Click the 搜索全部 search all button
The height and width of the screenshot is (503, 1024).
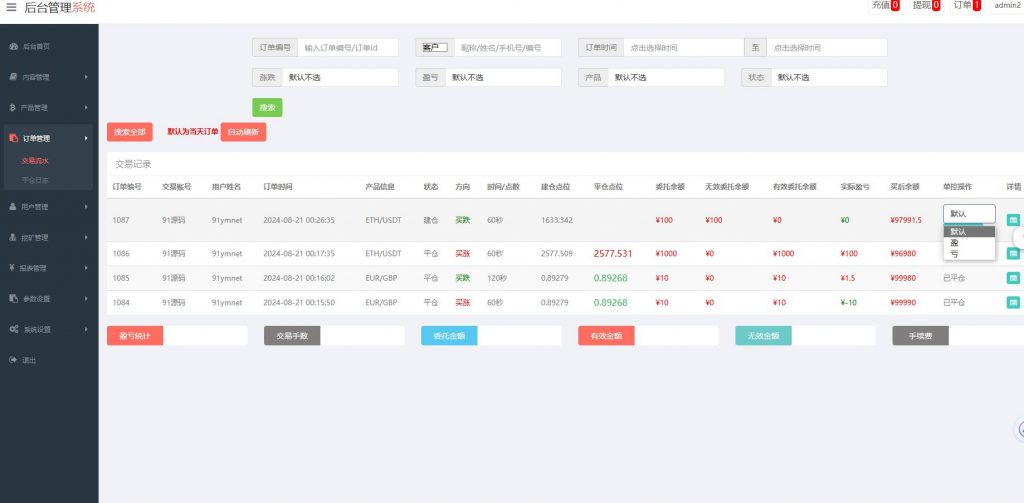click(129, 132)
